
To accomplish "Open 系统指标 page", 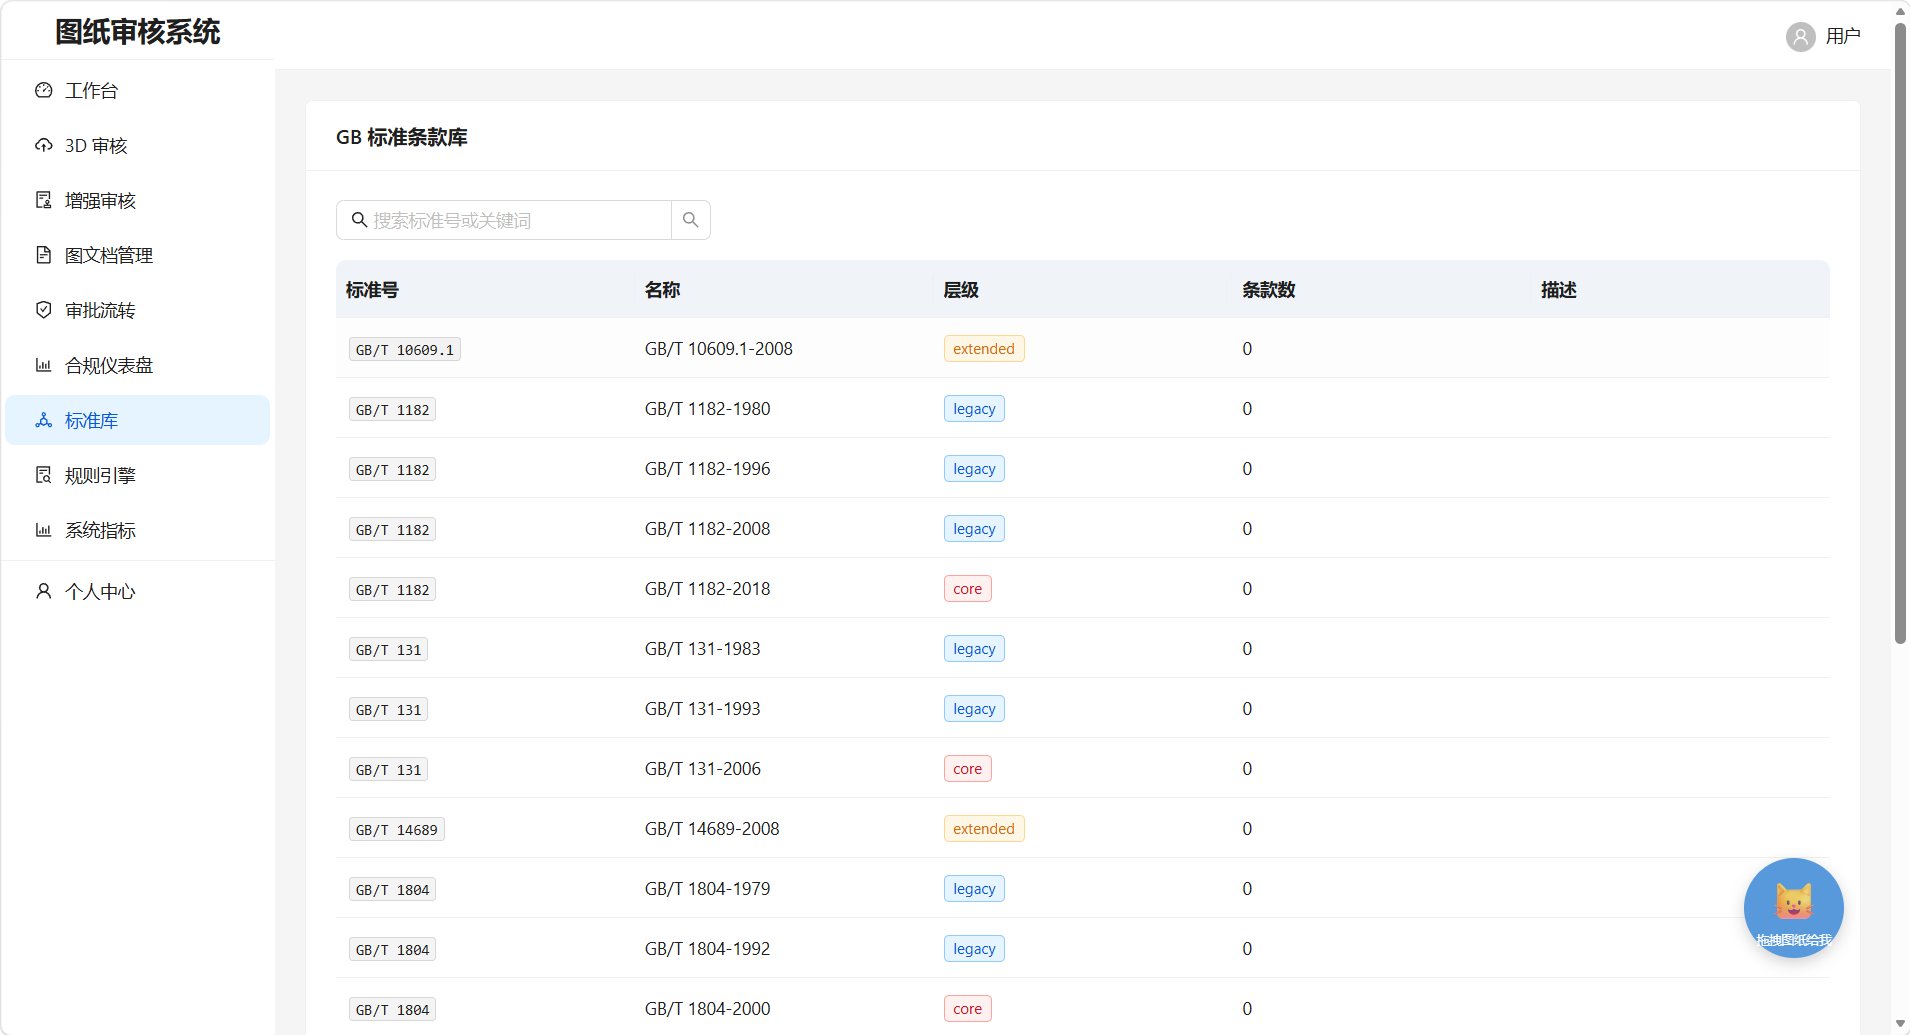I will pos(138,530).
